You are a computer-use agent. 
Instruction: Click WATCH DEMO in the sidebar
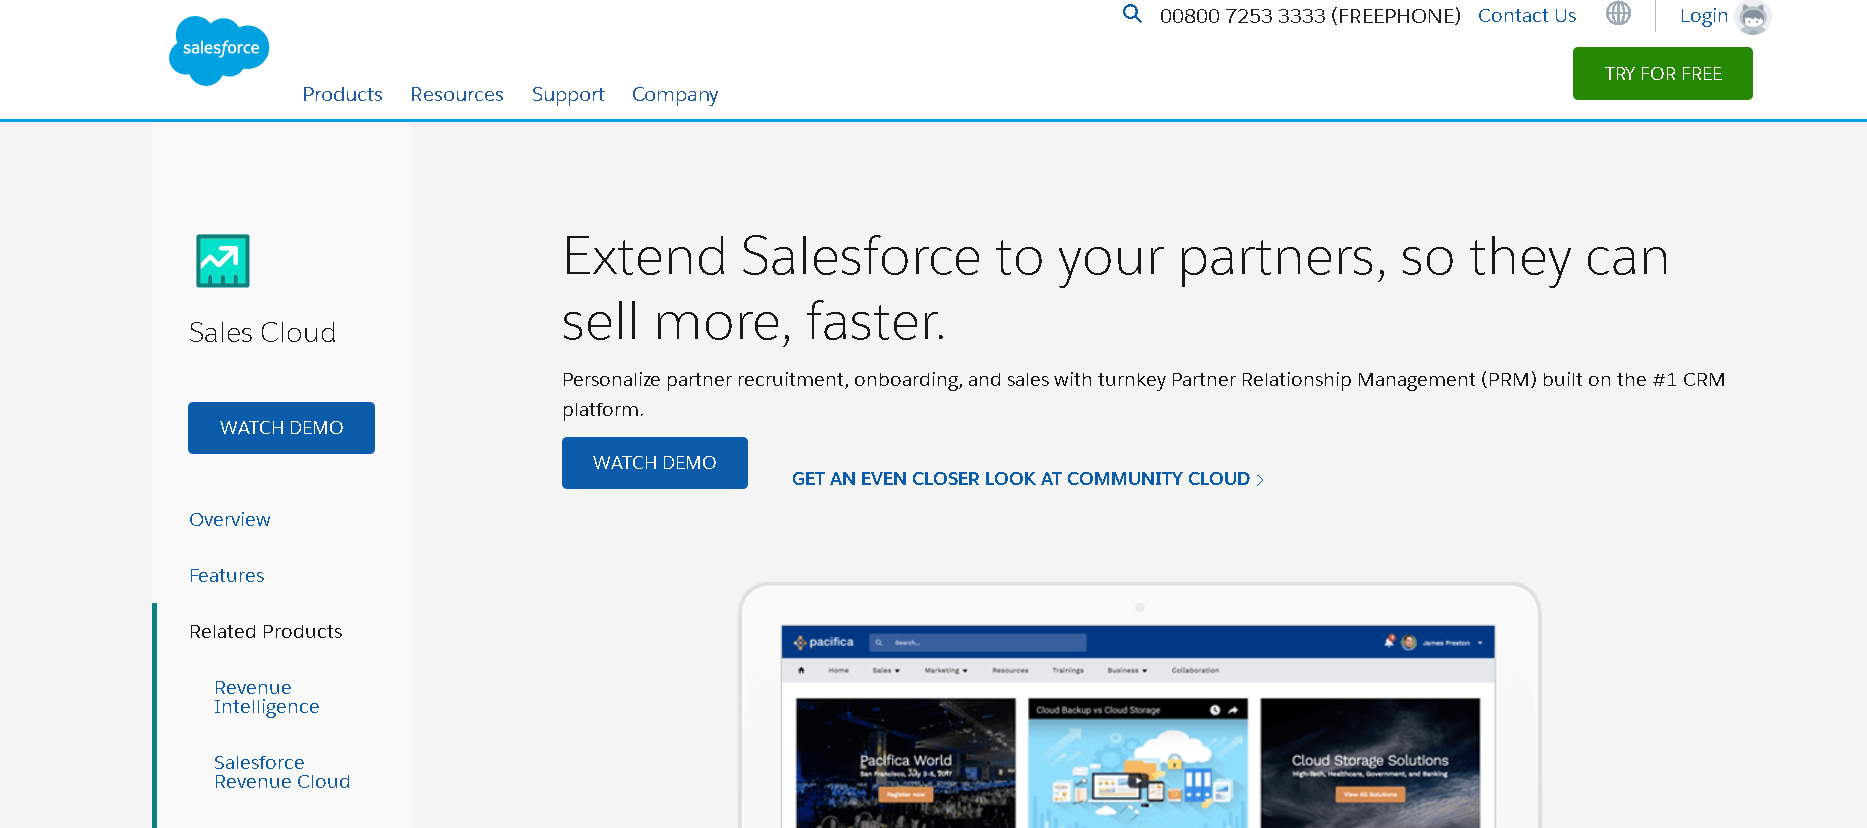pos(281,428)
